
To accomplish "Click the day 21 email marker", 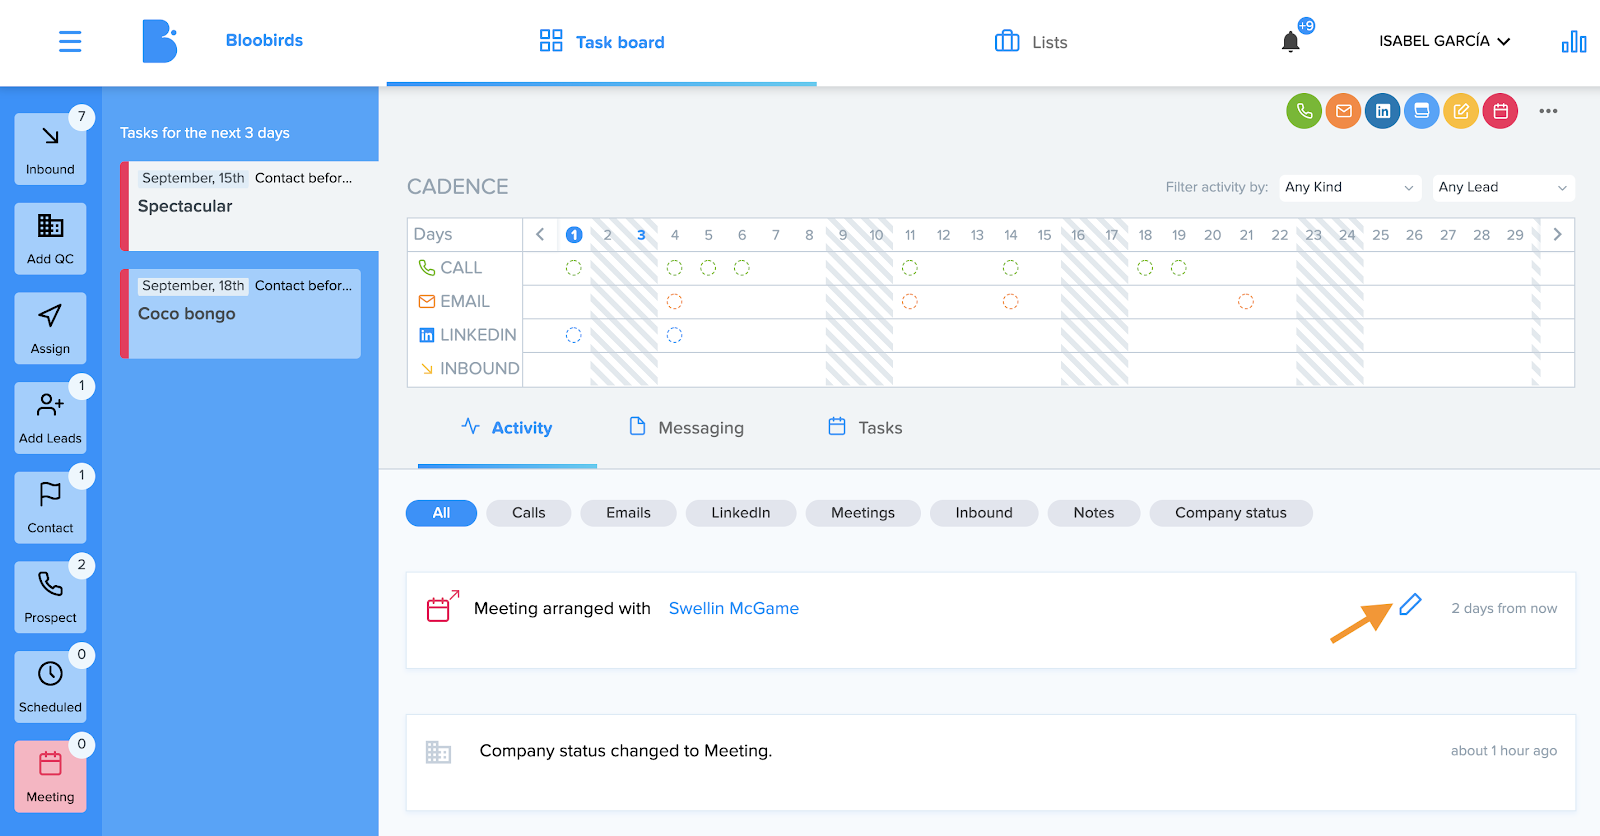I will click(x=1245, y=301).
